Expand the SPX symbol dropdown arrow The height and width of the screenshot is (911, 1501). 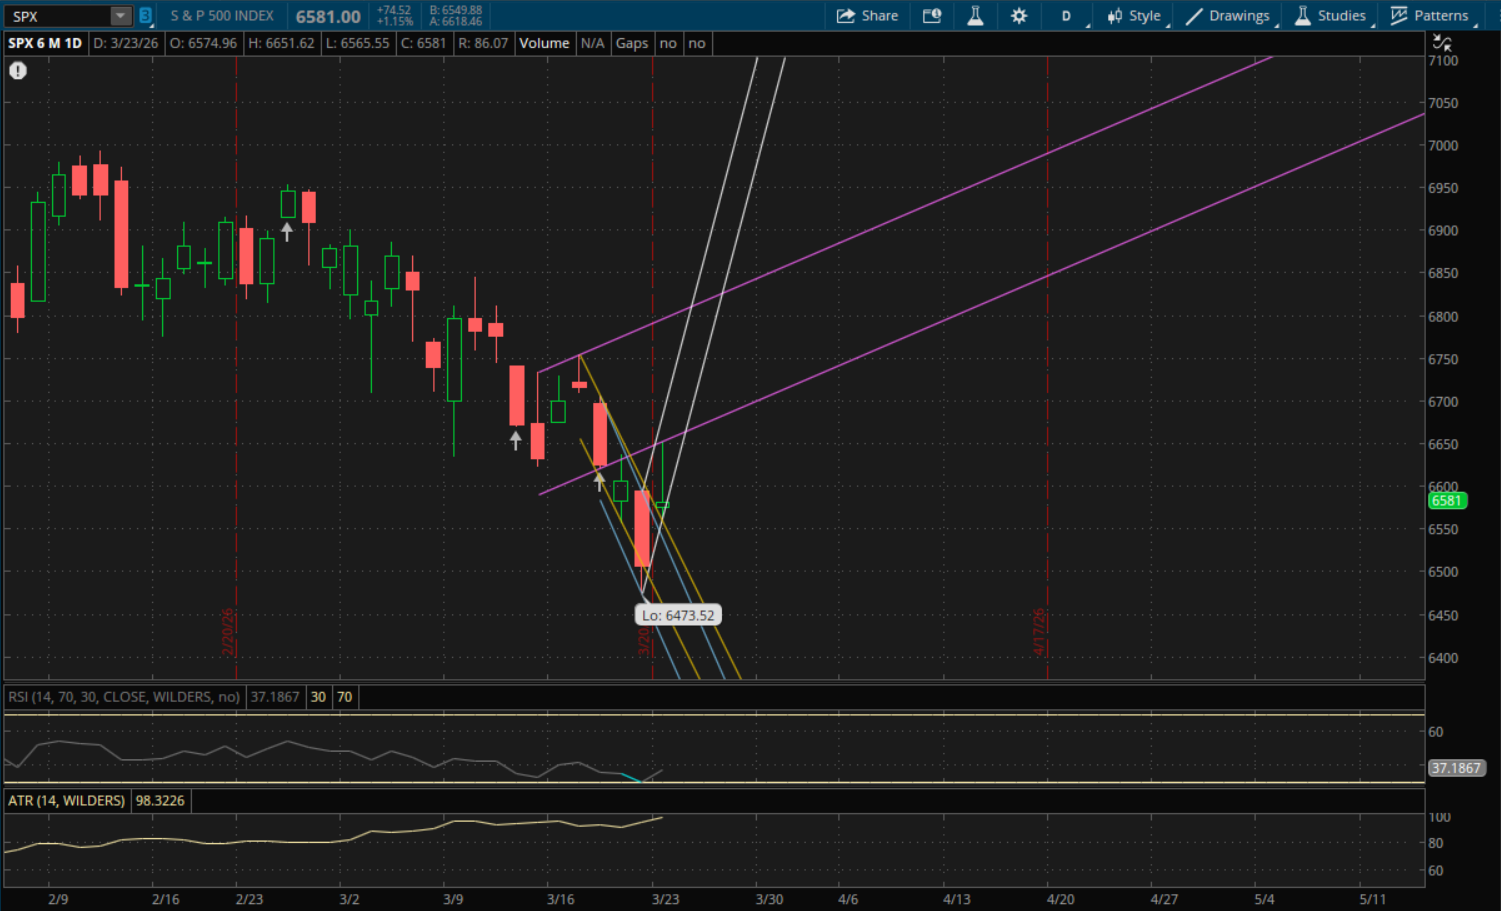(120, 16)
